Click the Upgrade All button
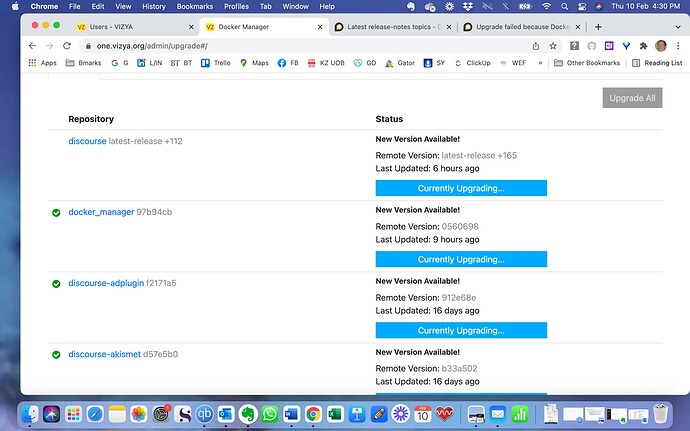Image resolution: width=690 pixels, height=431 pixels. 632,98
